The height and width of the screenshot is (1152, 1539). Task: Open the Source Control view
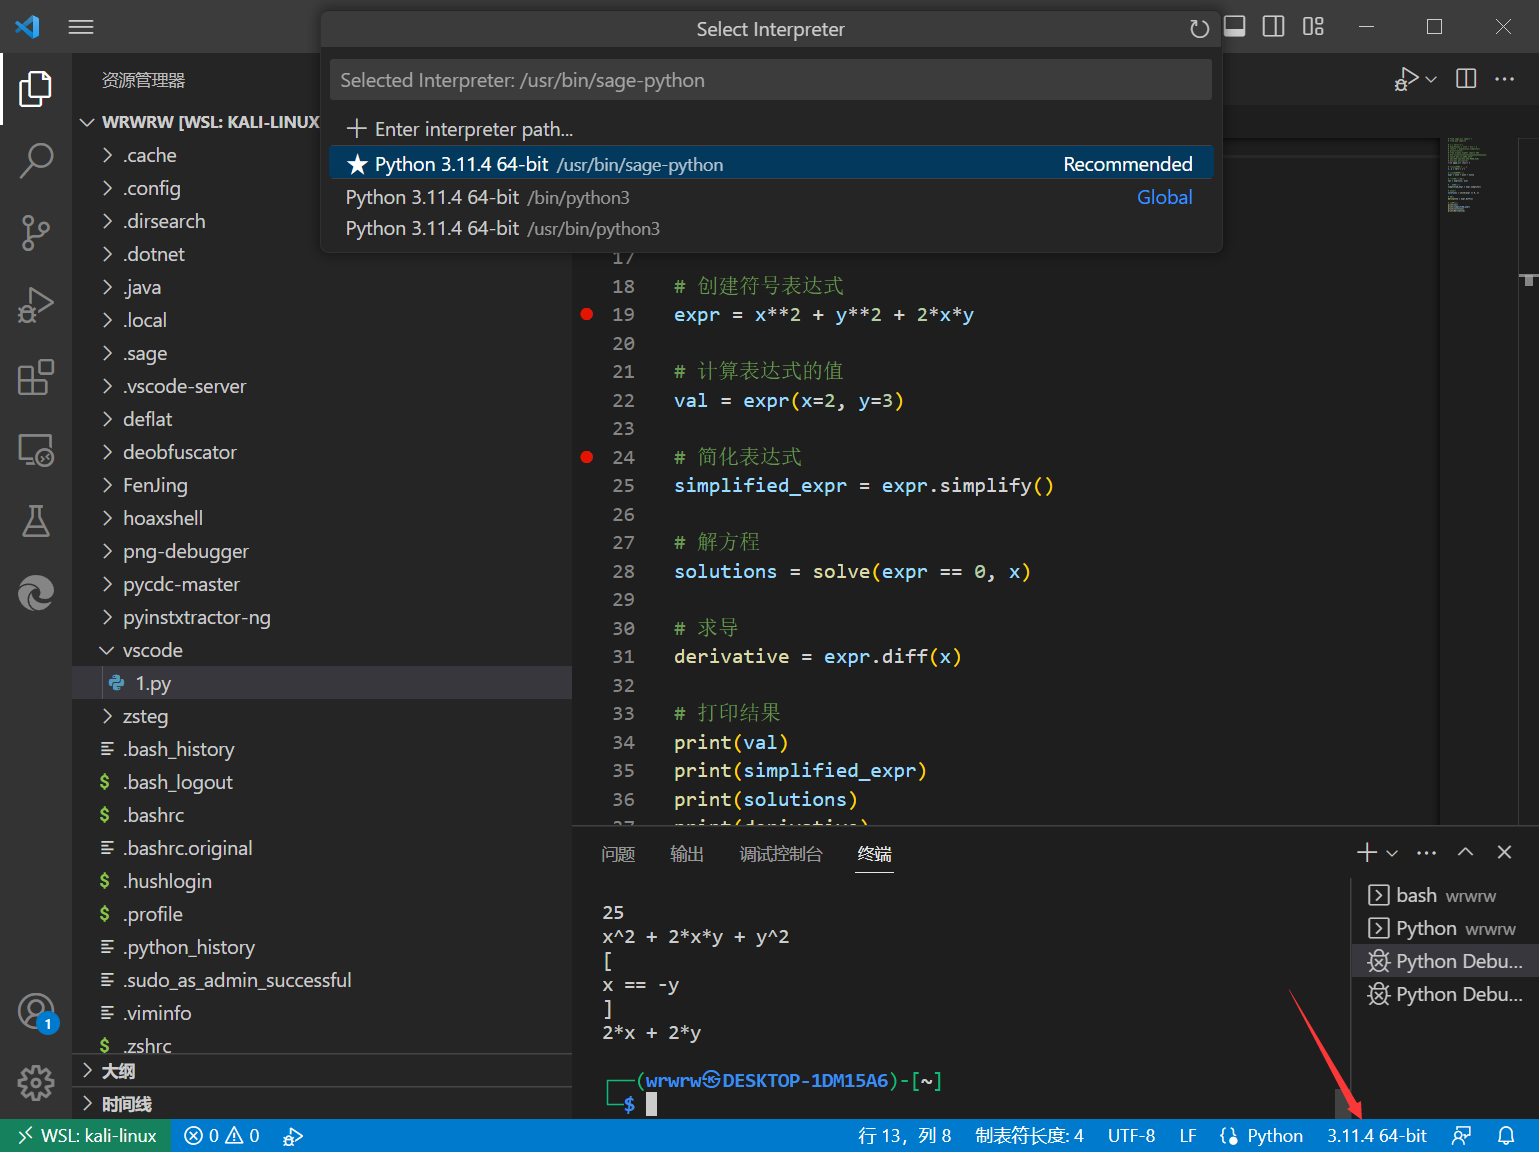click(x=36, y=233)
